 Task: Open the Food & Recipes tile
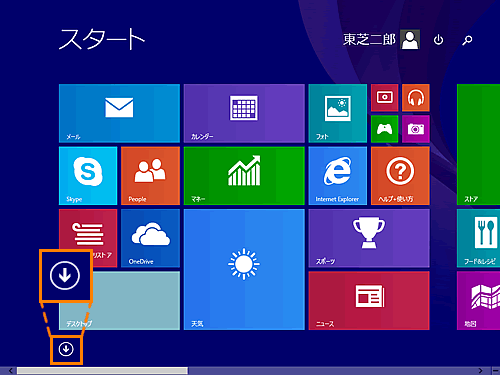point(479,238)
